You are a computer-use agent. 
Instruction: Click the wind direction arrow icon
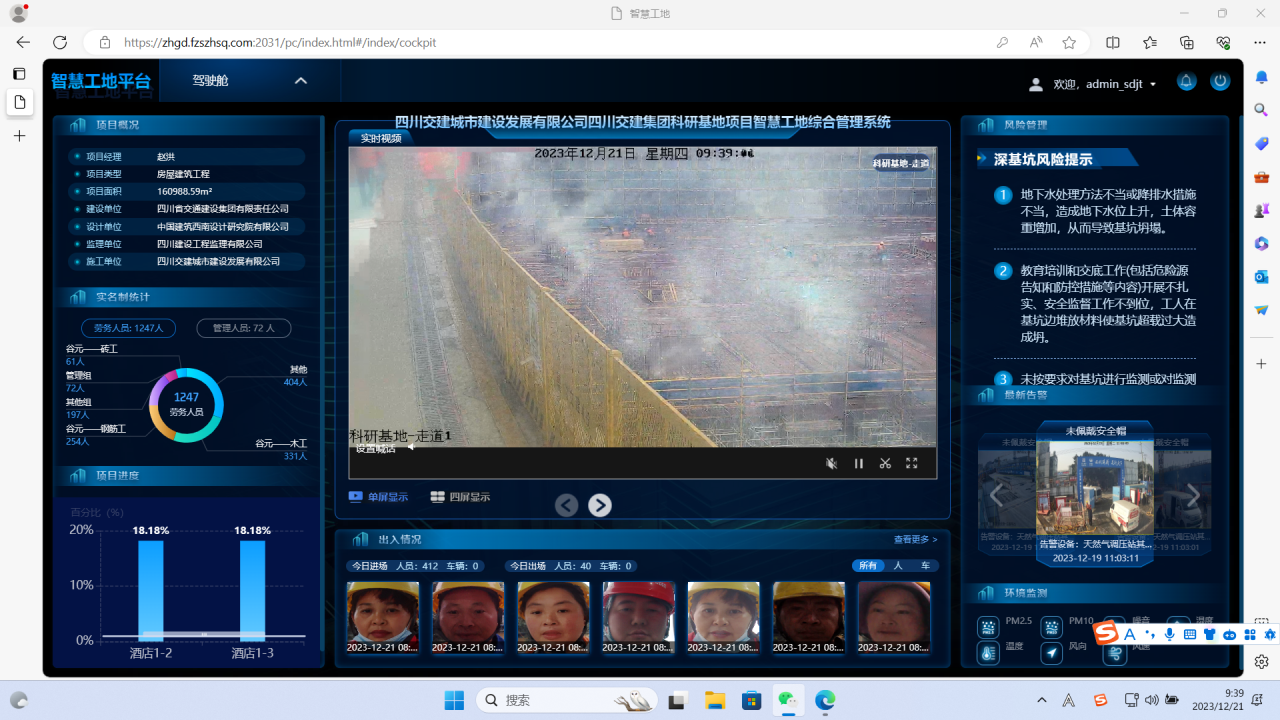pyautogui.click(x=1051, y=653)
